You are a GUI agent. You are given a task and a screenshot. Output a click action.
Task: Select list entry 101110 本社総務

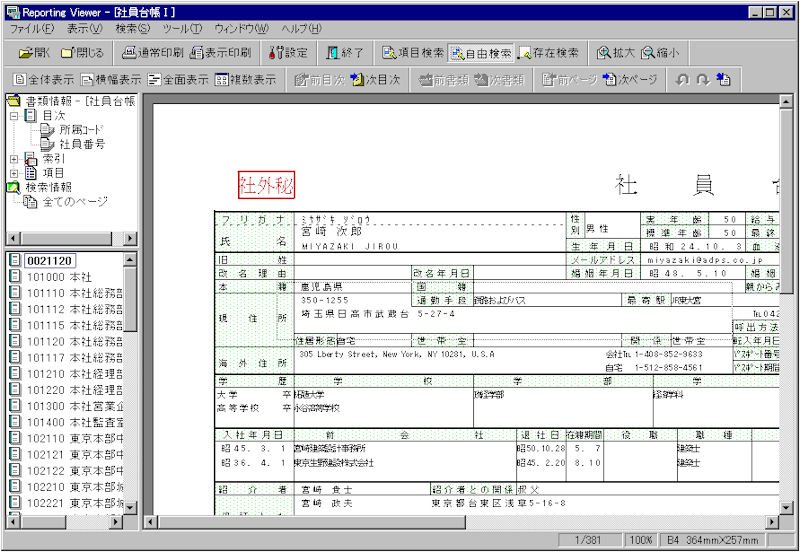[x=74, y=293]
